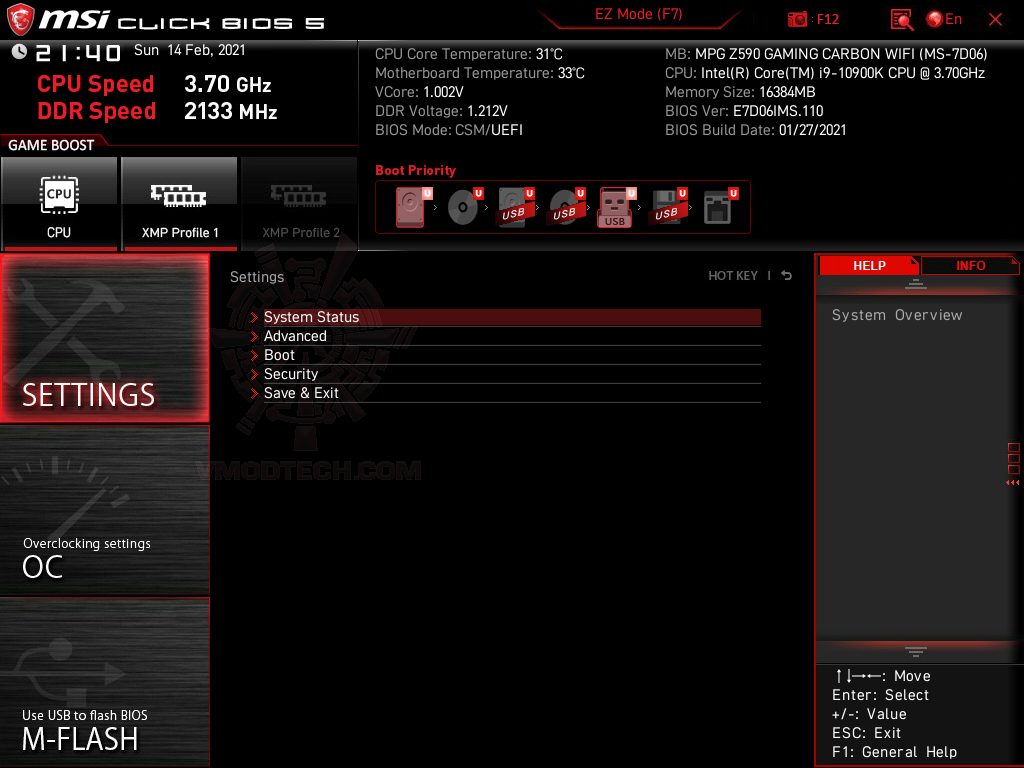Select the CPU hard disk in Boot Priority
Image resolution: width=1024 pixels, height=768 pixels.
(x=410, y=205)
